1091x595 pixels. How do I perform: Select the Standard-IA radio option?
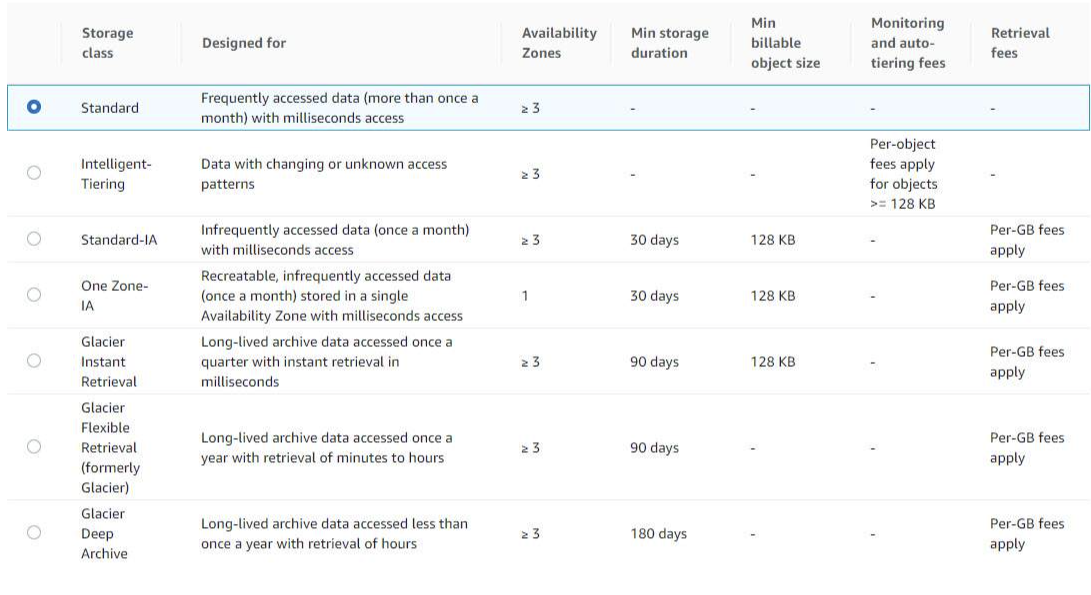34,239
